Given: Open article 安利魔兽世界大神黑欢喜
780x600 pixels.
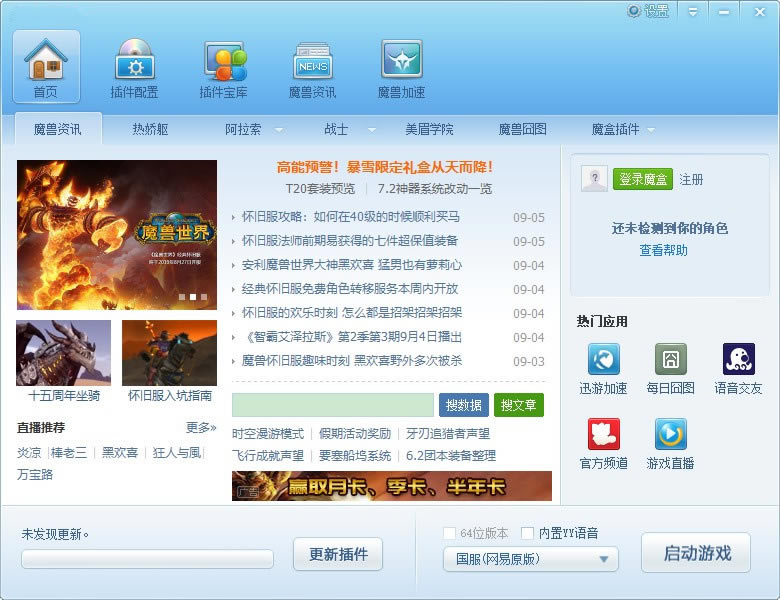Looking at the screenshot, I should (352, 265).
